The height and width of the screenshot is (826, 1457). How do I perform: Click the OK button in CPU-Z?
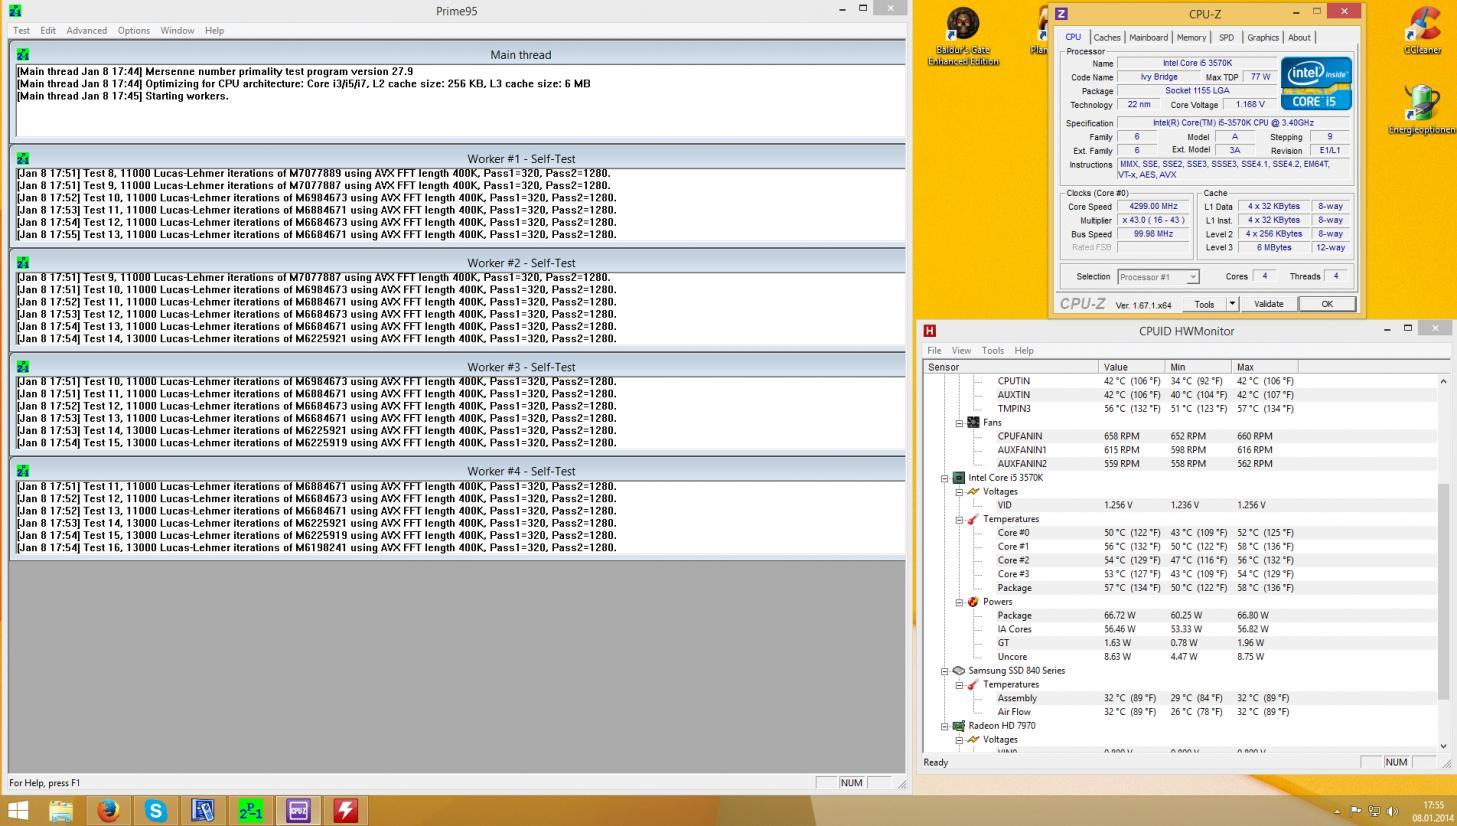point(1327,304)
